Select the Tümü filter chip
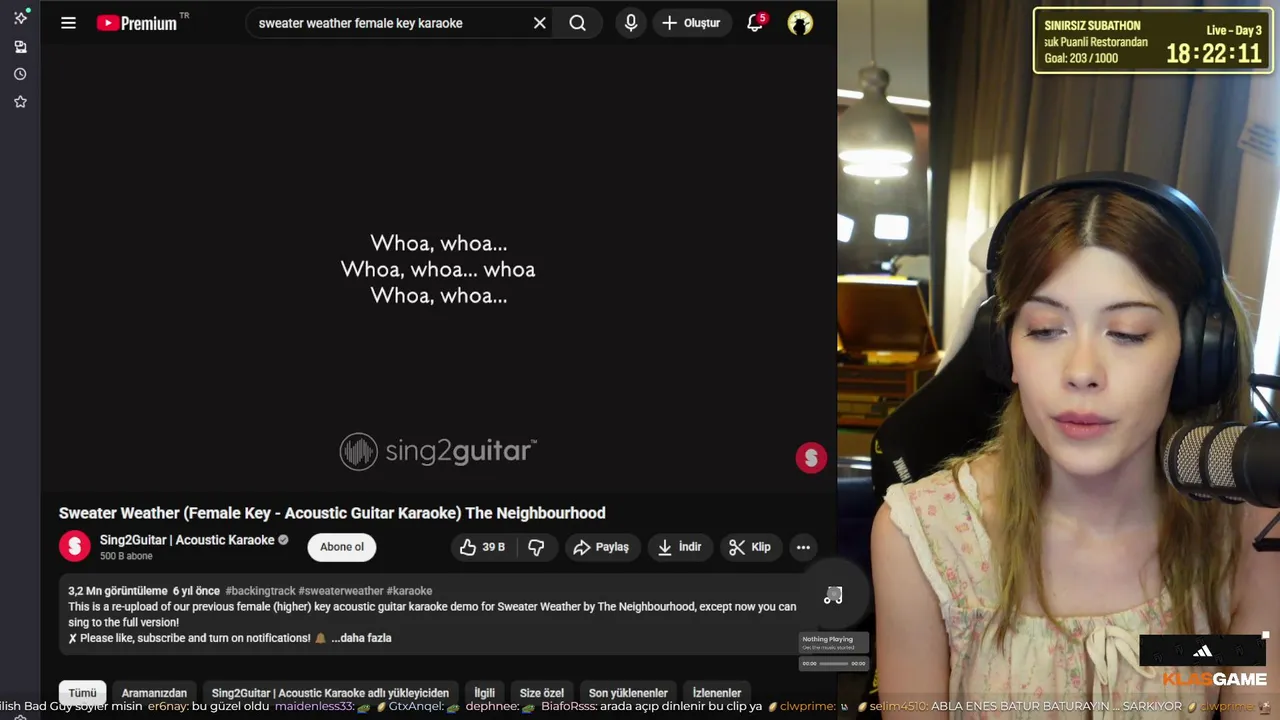1280x720 pixels. (x=82, y=693)
